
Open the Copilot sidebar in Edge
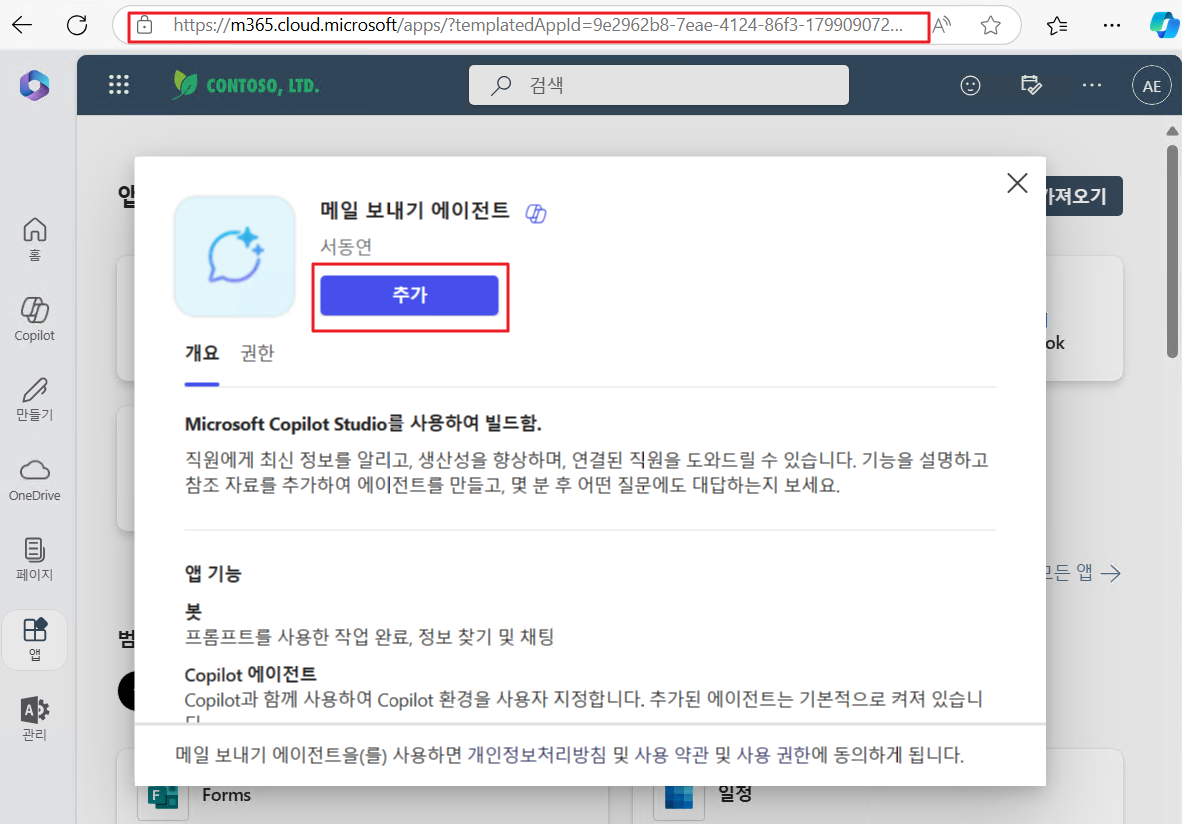[x=1164, y=25]
